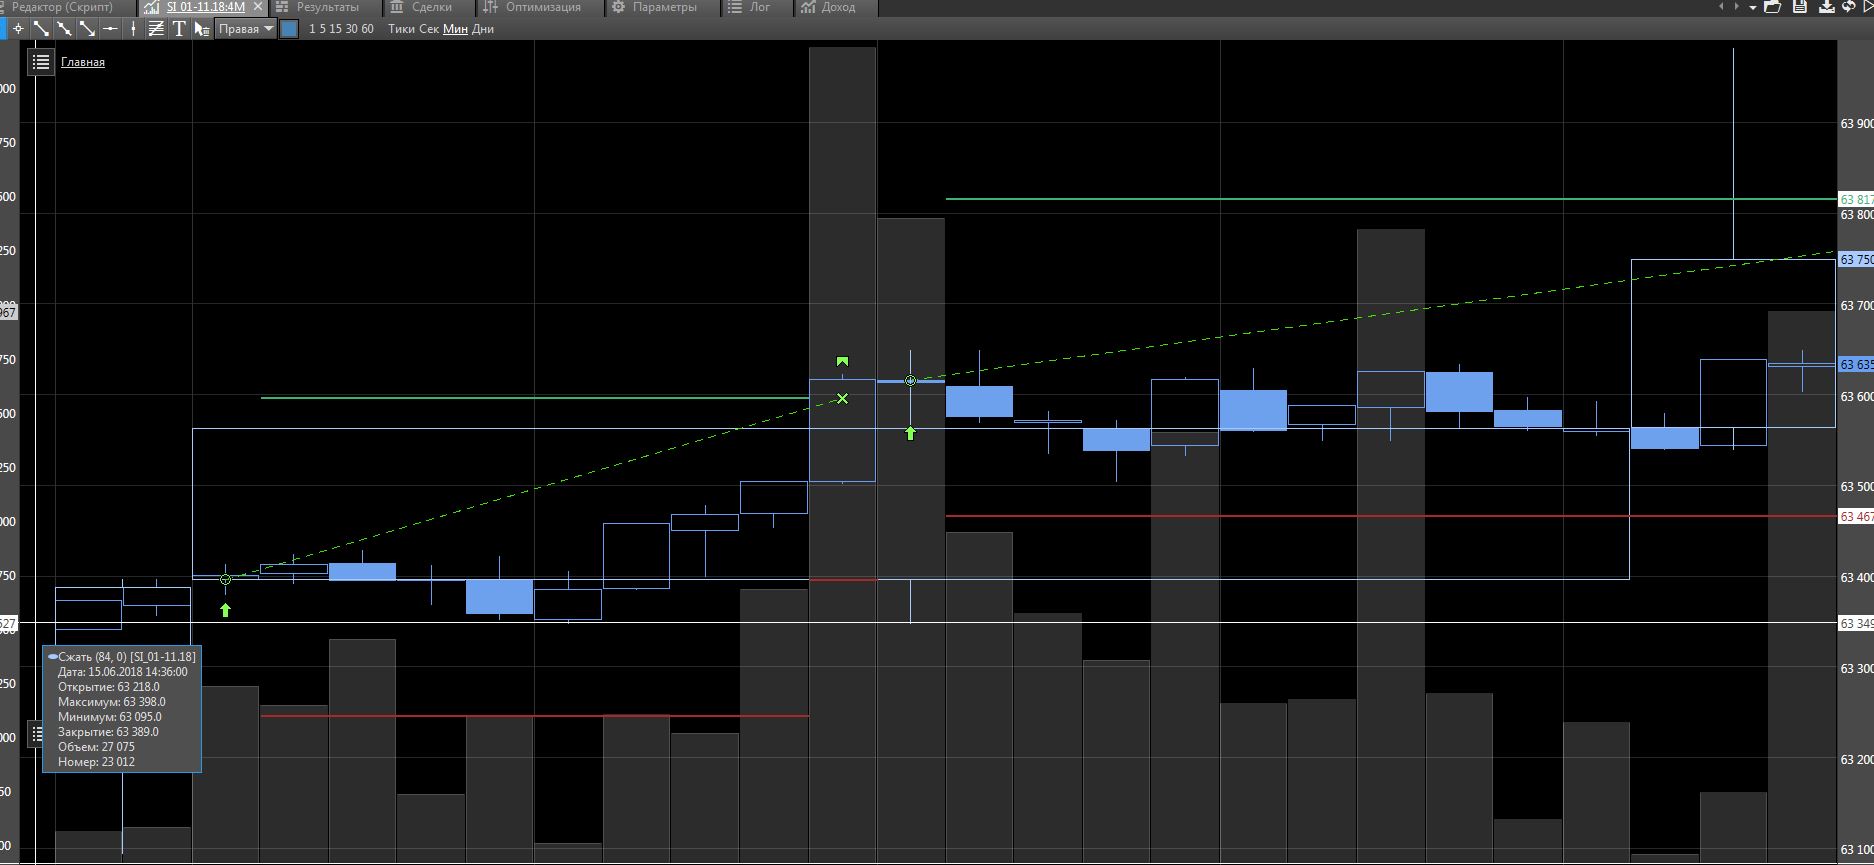The width and height of the screenshot is (1874, 865).
Task: Set the timeframe interval to 1
Action: pos(312,29)
